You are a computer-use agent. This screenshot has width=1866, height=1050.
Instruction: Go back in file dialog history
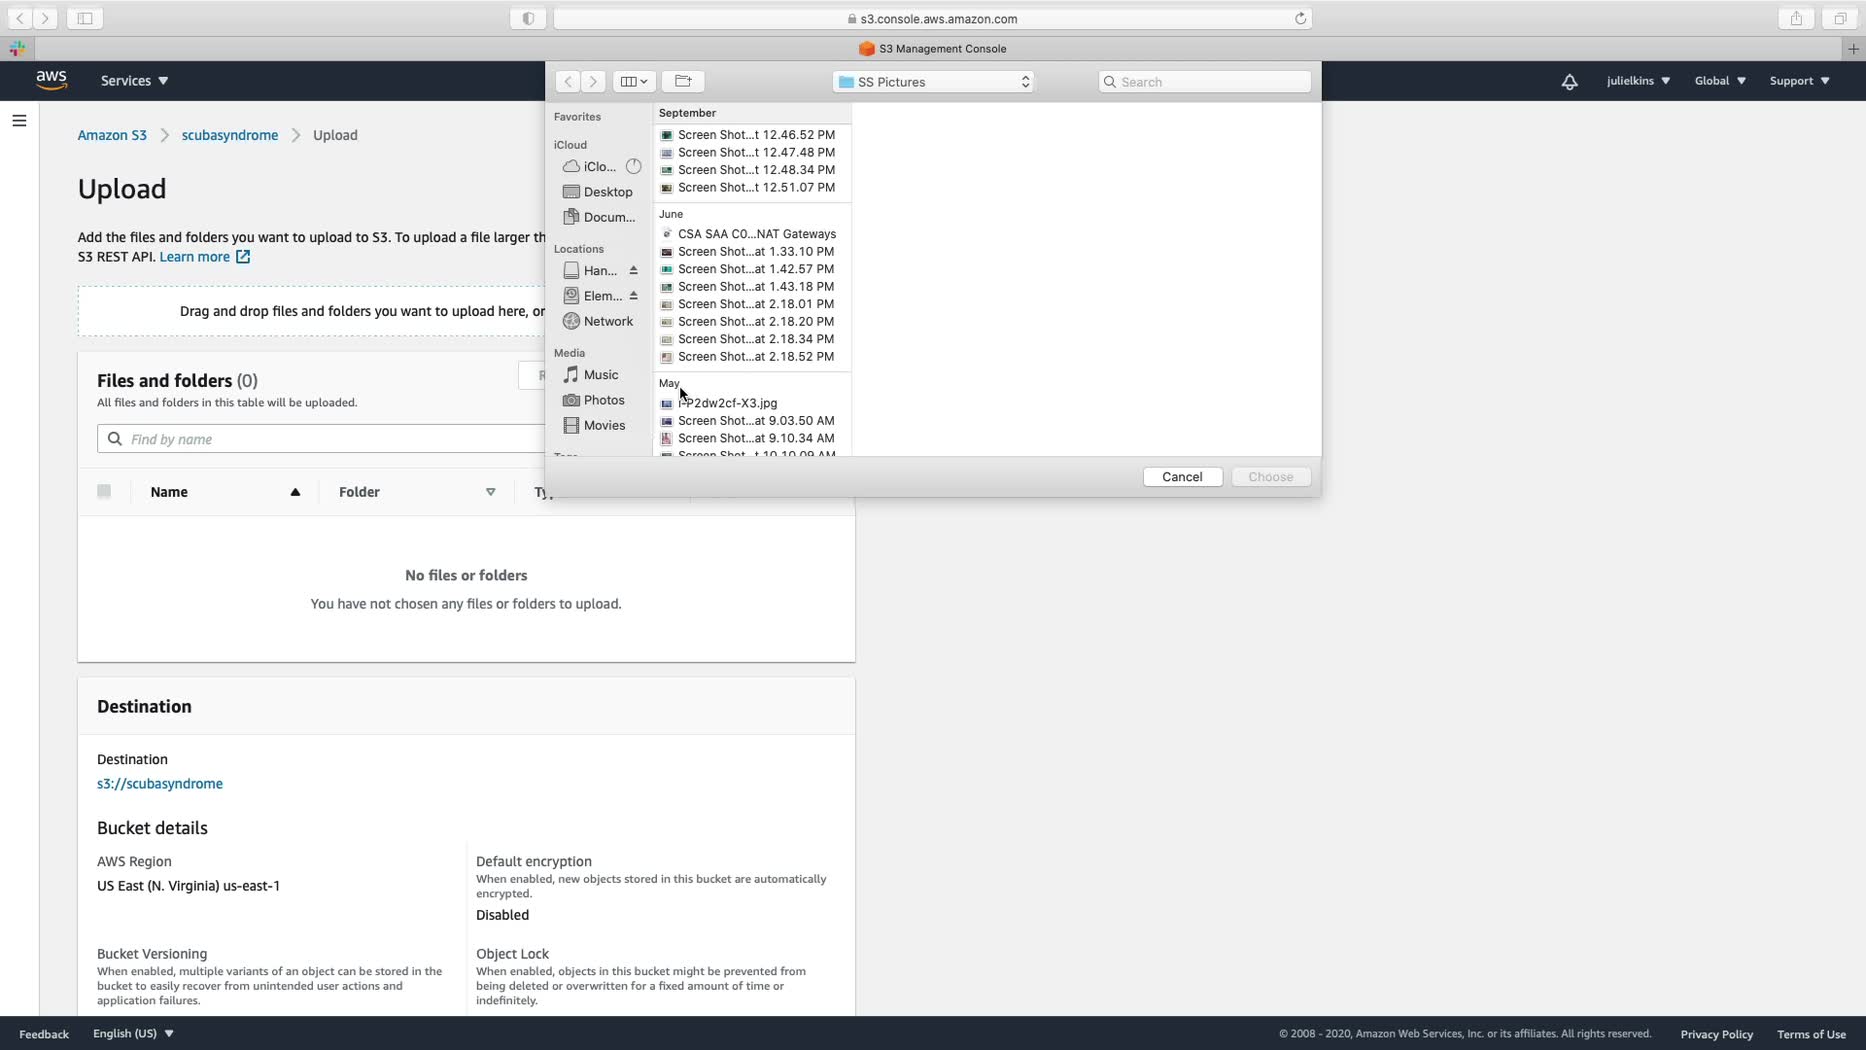(x=567, y=82)
